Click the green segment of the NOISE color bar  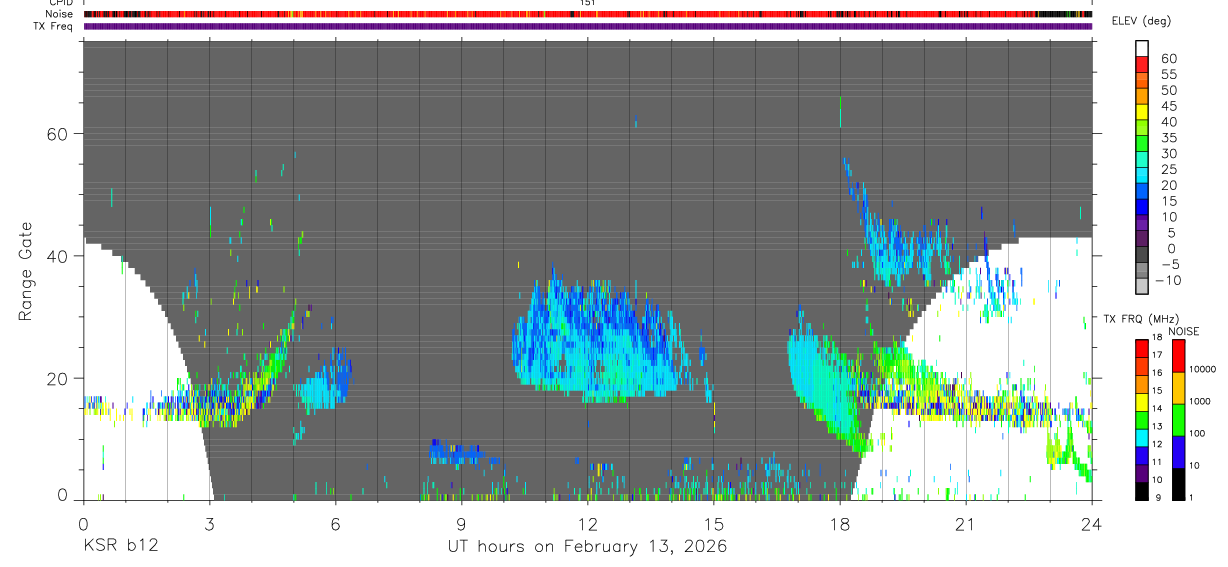(1179, 419)
